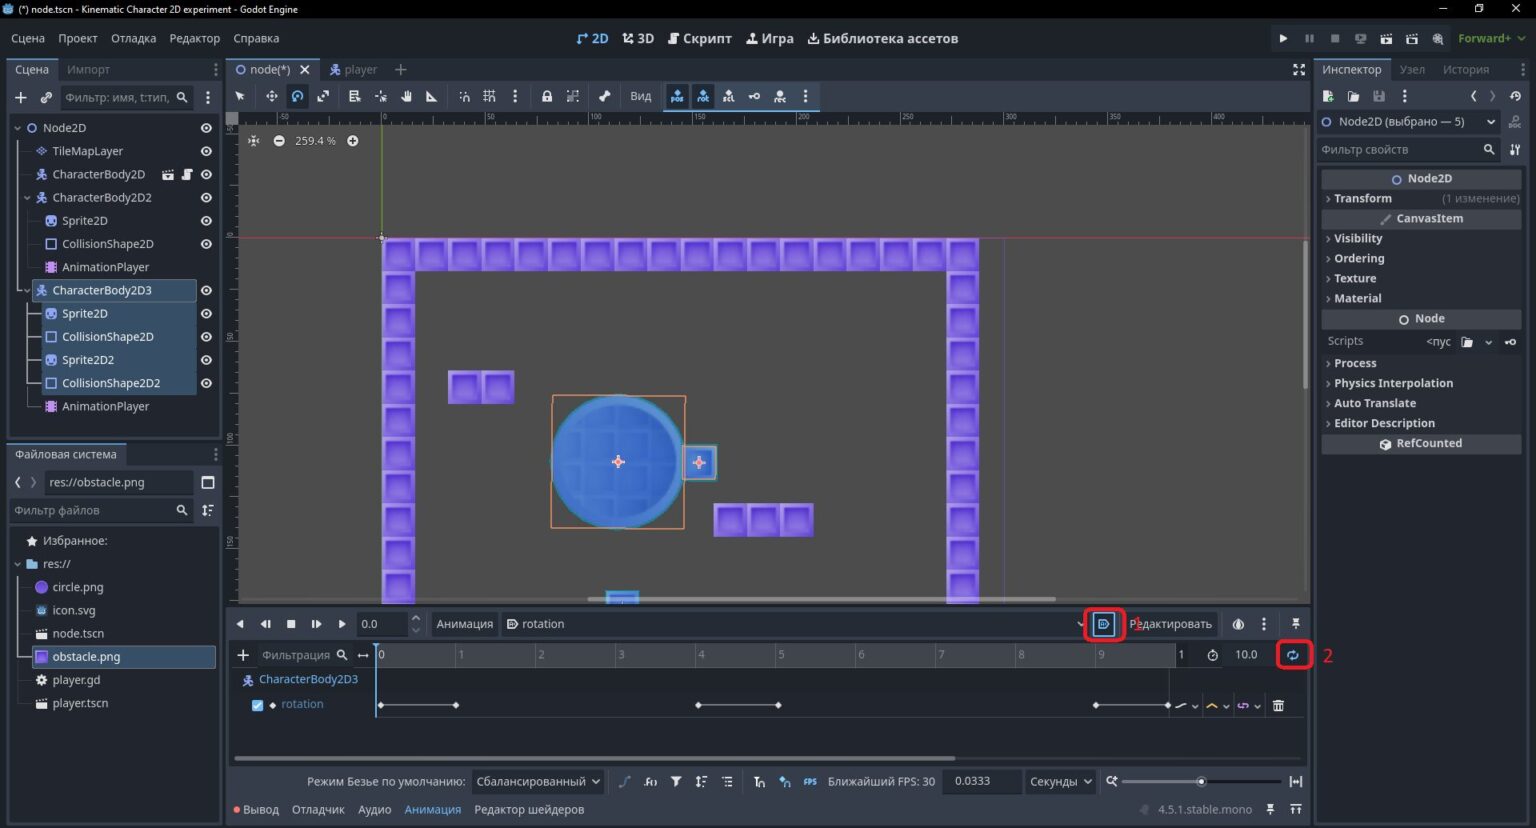Open the Библиотека ассетов workspace
This screenshot has width=1536, height=828.
click(x=882, y=38)
